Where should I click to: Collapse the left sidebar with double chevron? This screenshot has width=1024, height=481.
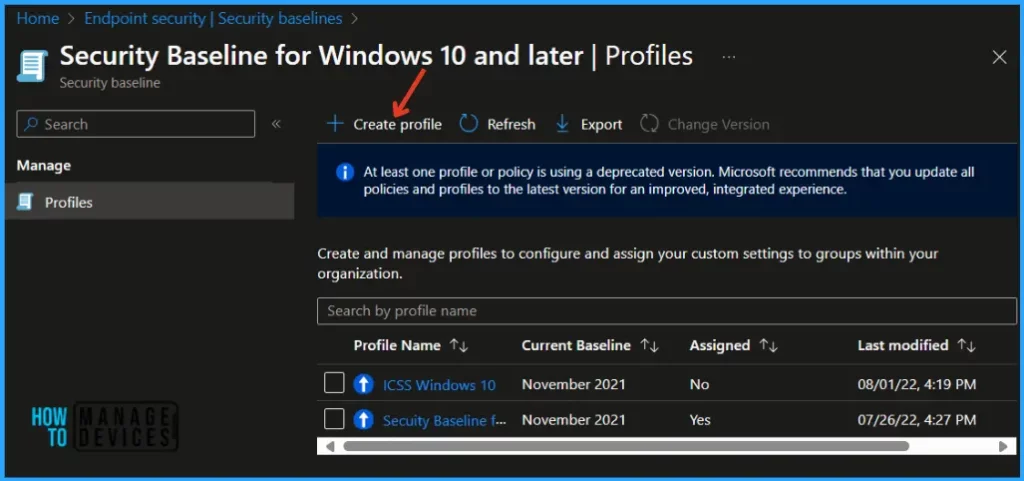pos(276,124)
